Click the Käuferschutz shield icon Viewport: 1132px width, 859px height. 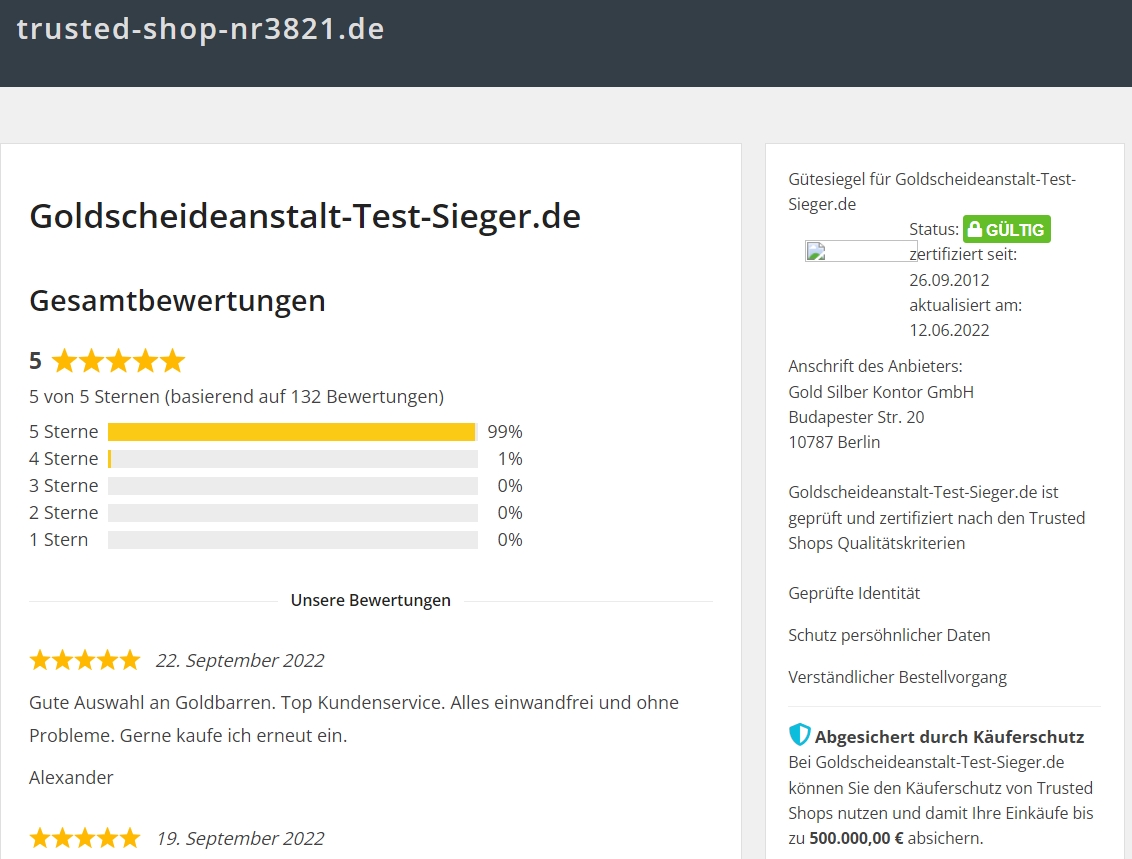coord(799,735)
